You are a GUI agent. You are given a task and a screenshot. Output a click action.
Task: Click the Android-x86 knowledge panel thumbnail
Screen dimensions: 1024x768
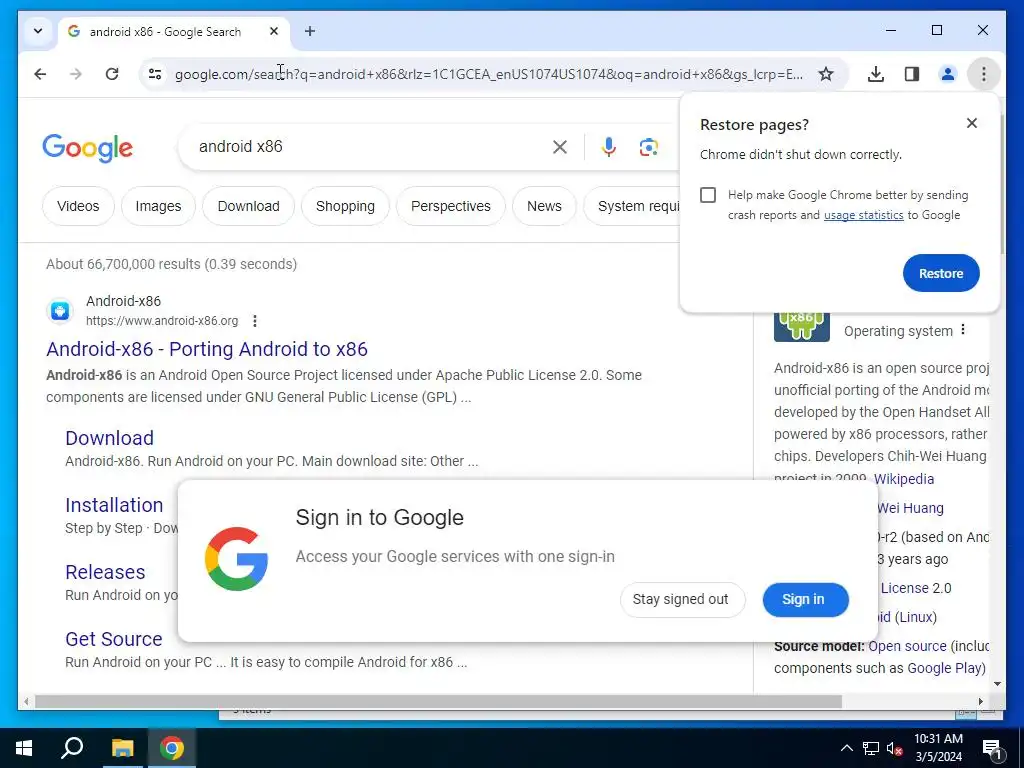tap(801, 327)
